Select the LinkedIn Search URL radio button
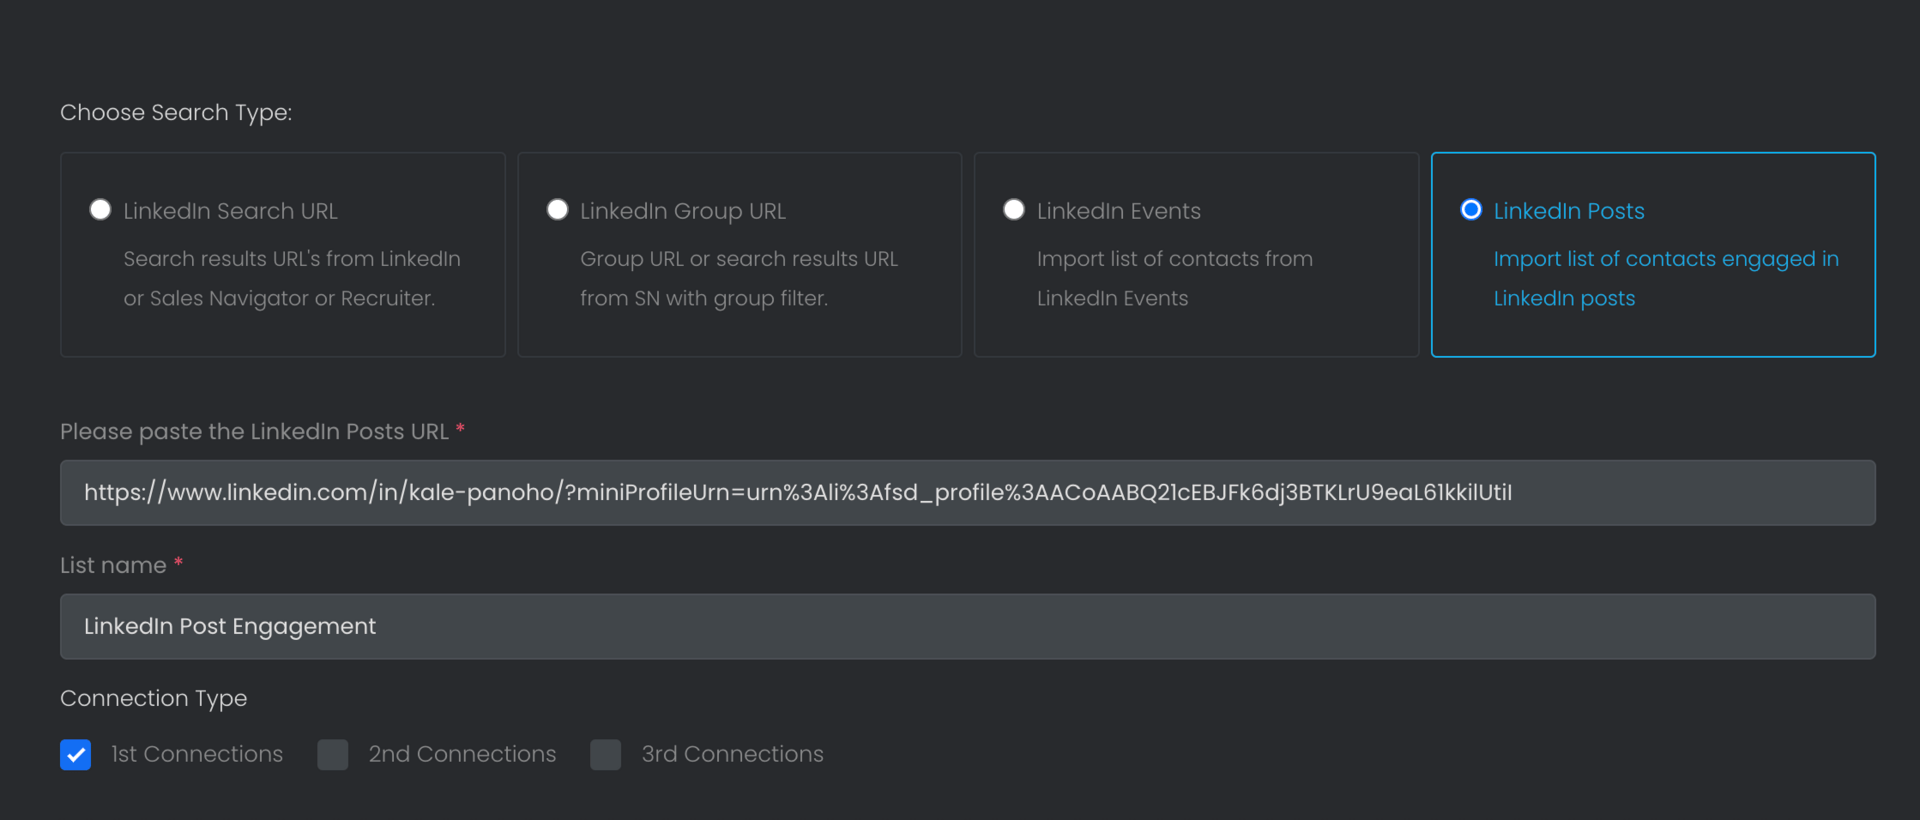The height and width of the screenshot is (820, 1920). (100, 210)
